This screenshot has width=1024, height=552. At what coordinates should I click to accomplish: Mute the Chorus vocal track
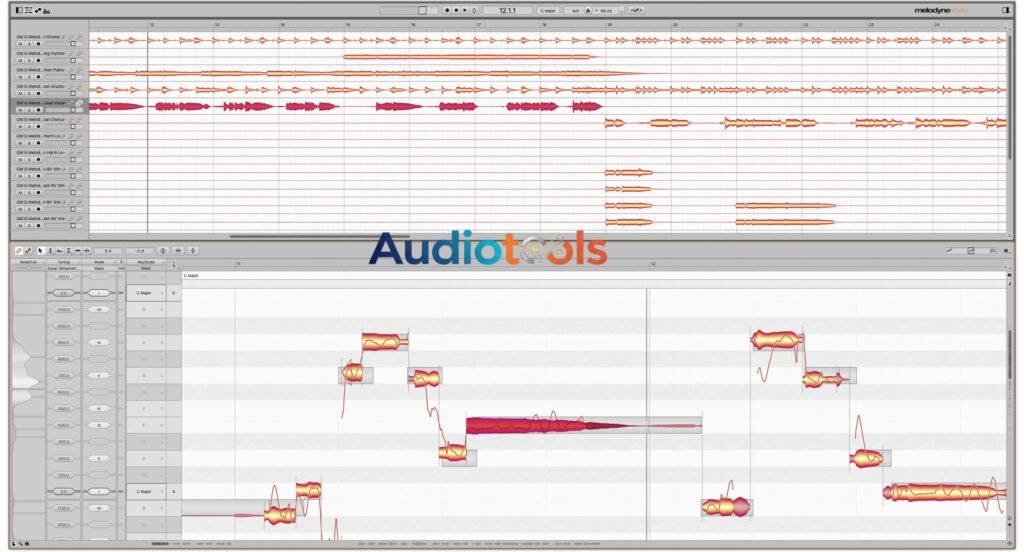pos(20,127)
